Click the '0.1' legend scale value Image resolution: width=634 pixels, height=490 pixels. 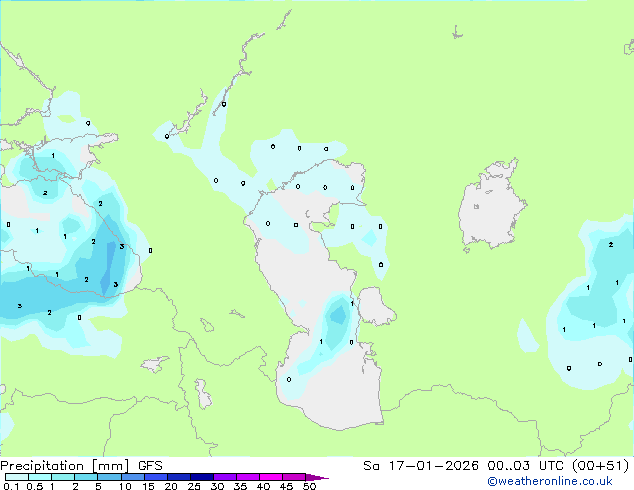(11, 486)
